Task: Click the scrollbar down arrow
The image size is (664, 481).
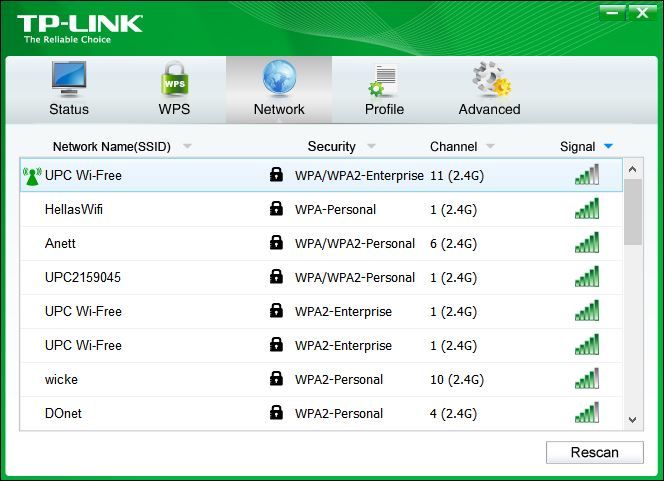Action: click(633, 420)
